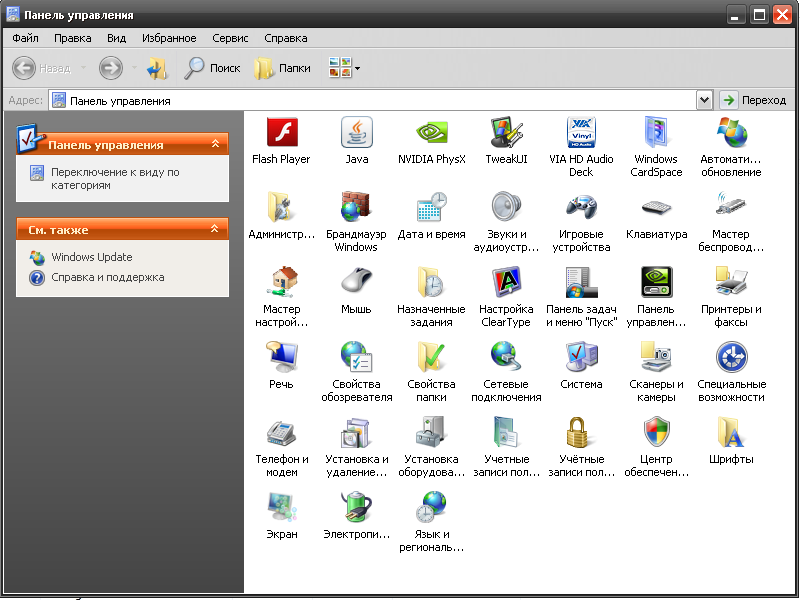Toggle the Папки folders pane button

point(282,68)
